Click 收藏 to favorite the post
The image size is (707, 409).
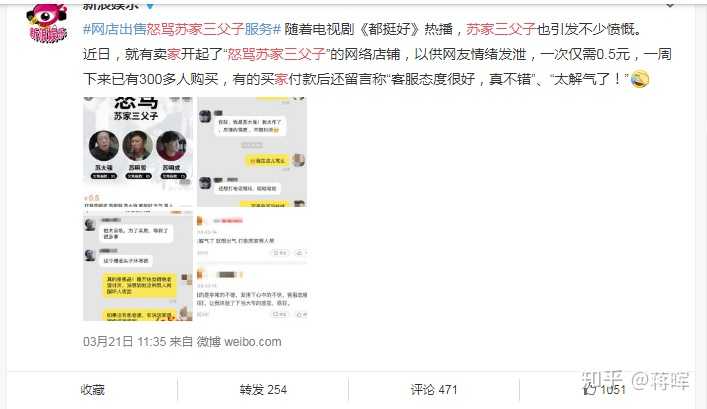pyautogui.click(x=92, y=390)
